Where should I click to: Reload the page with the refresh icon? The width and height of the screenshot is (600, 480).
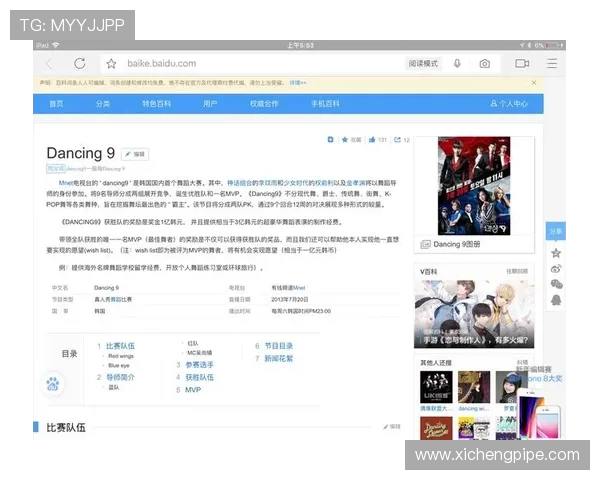coord(80,64)
